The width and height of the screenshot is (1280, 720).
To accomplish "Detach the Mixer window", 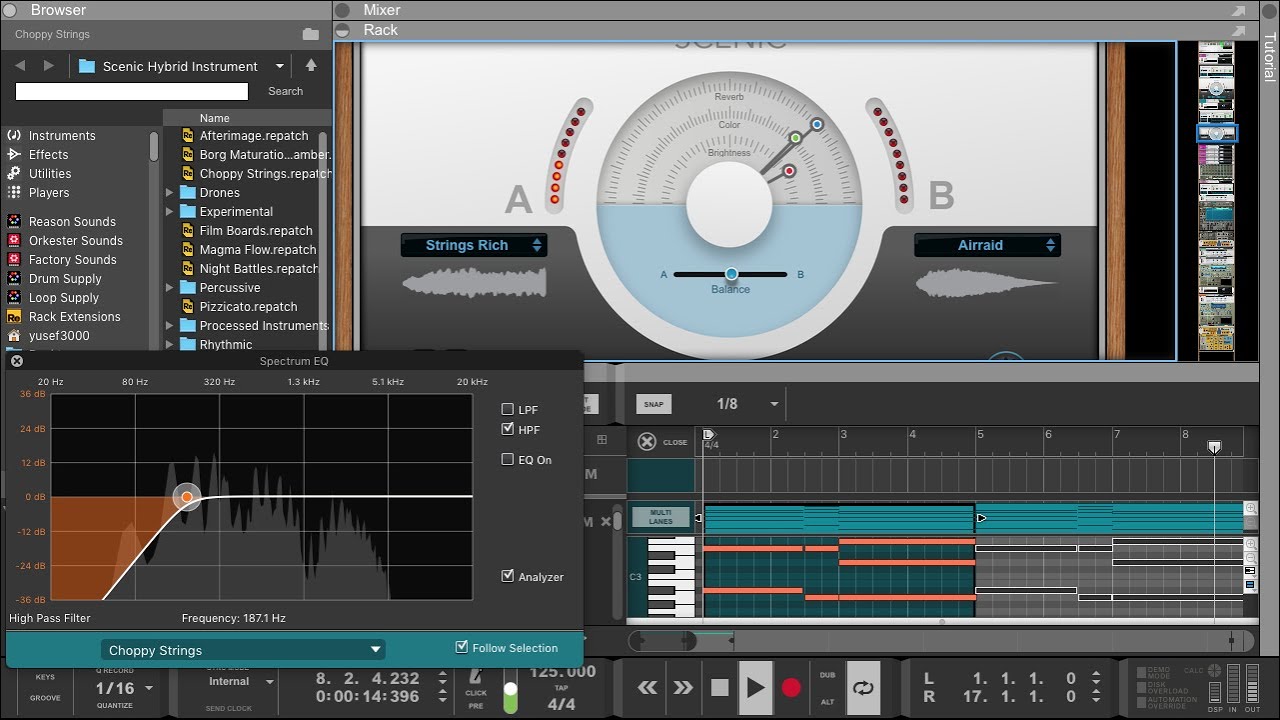I will click(x=1239, y=11).
